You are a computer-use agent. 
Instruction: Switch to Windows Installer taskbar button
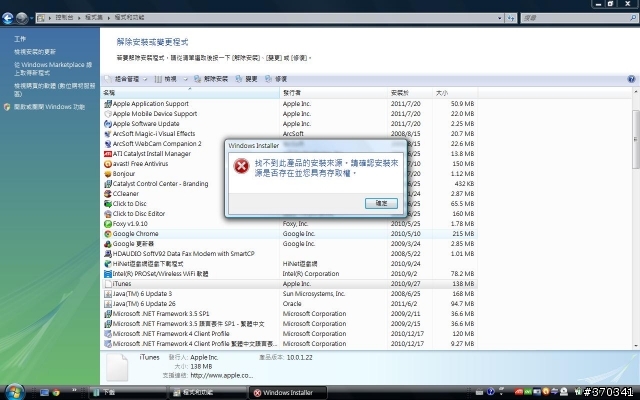[288, 393]
